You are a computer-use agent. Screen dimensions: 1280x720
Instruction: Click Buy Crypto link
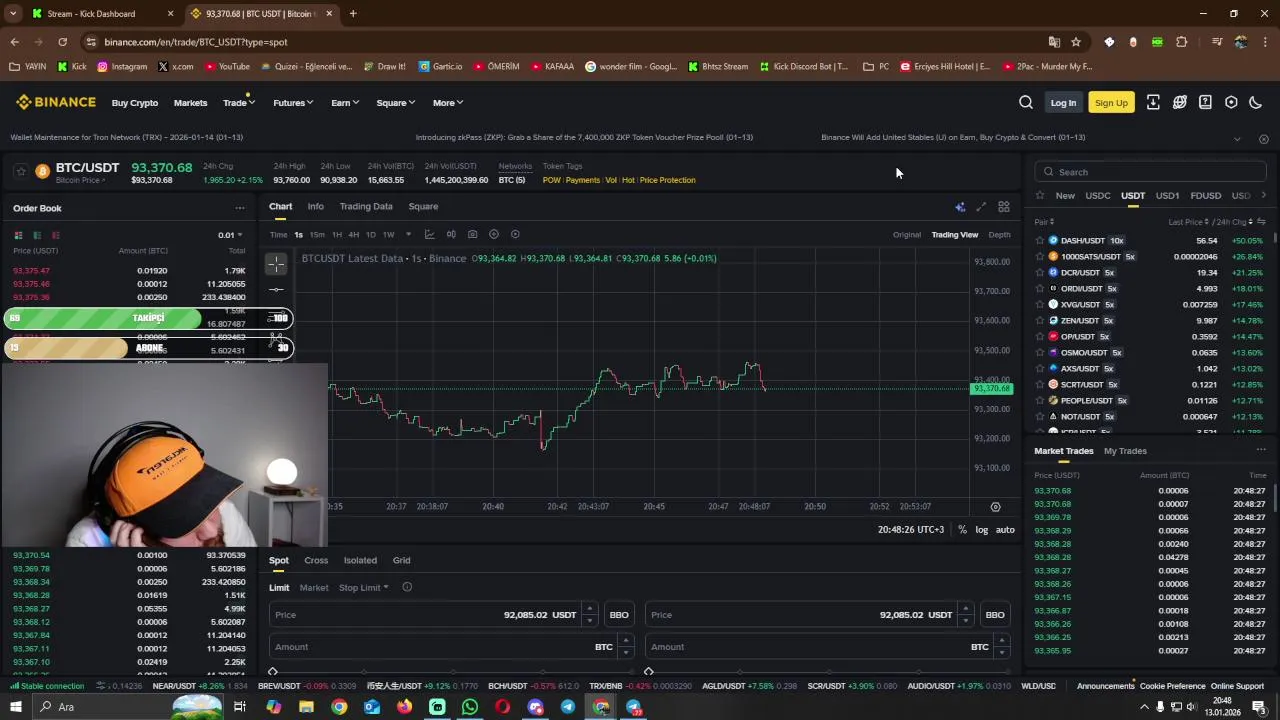pyautogui.click(x=135, y=103)
